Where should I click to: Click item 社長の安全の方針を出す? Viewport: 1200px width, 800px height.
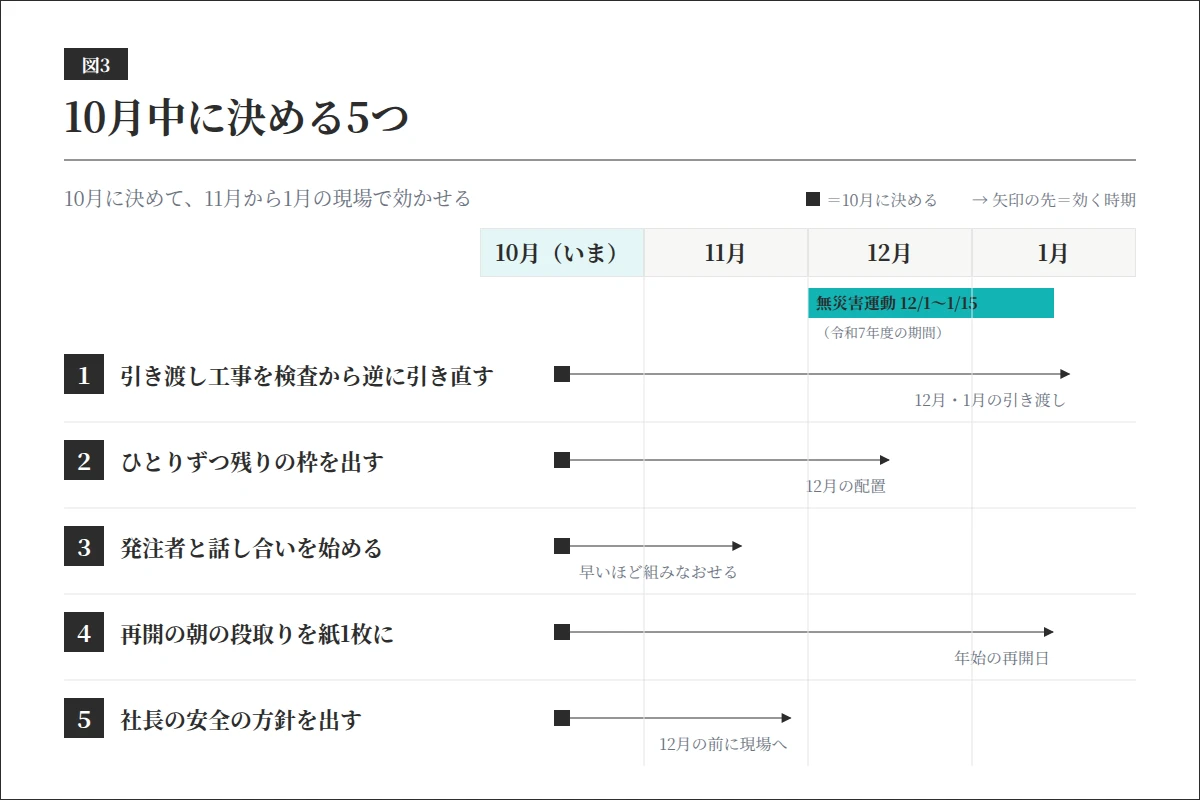click(241, 720)
